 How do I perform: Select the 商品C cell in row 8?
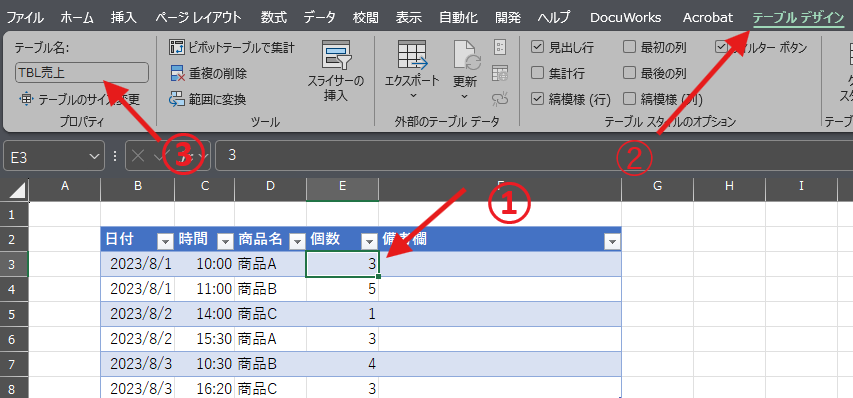click(x=270, y=389)
